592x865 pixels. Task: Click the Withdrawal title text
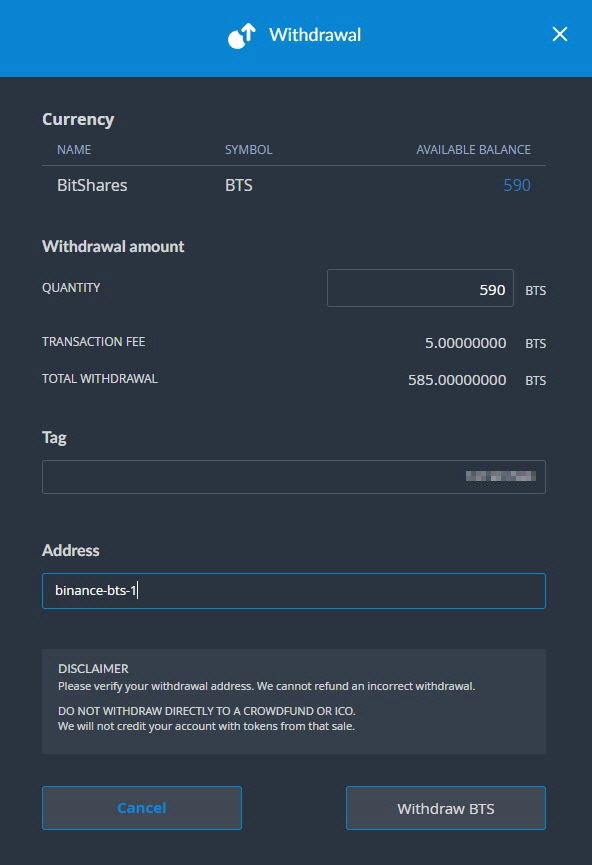pos(315,35)
